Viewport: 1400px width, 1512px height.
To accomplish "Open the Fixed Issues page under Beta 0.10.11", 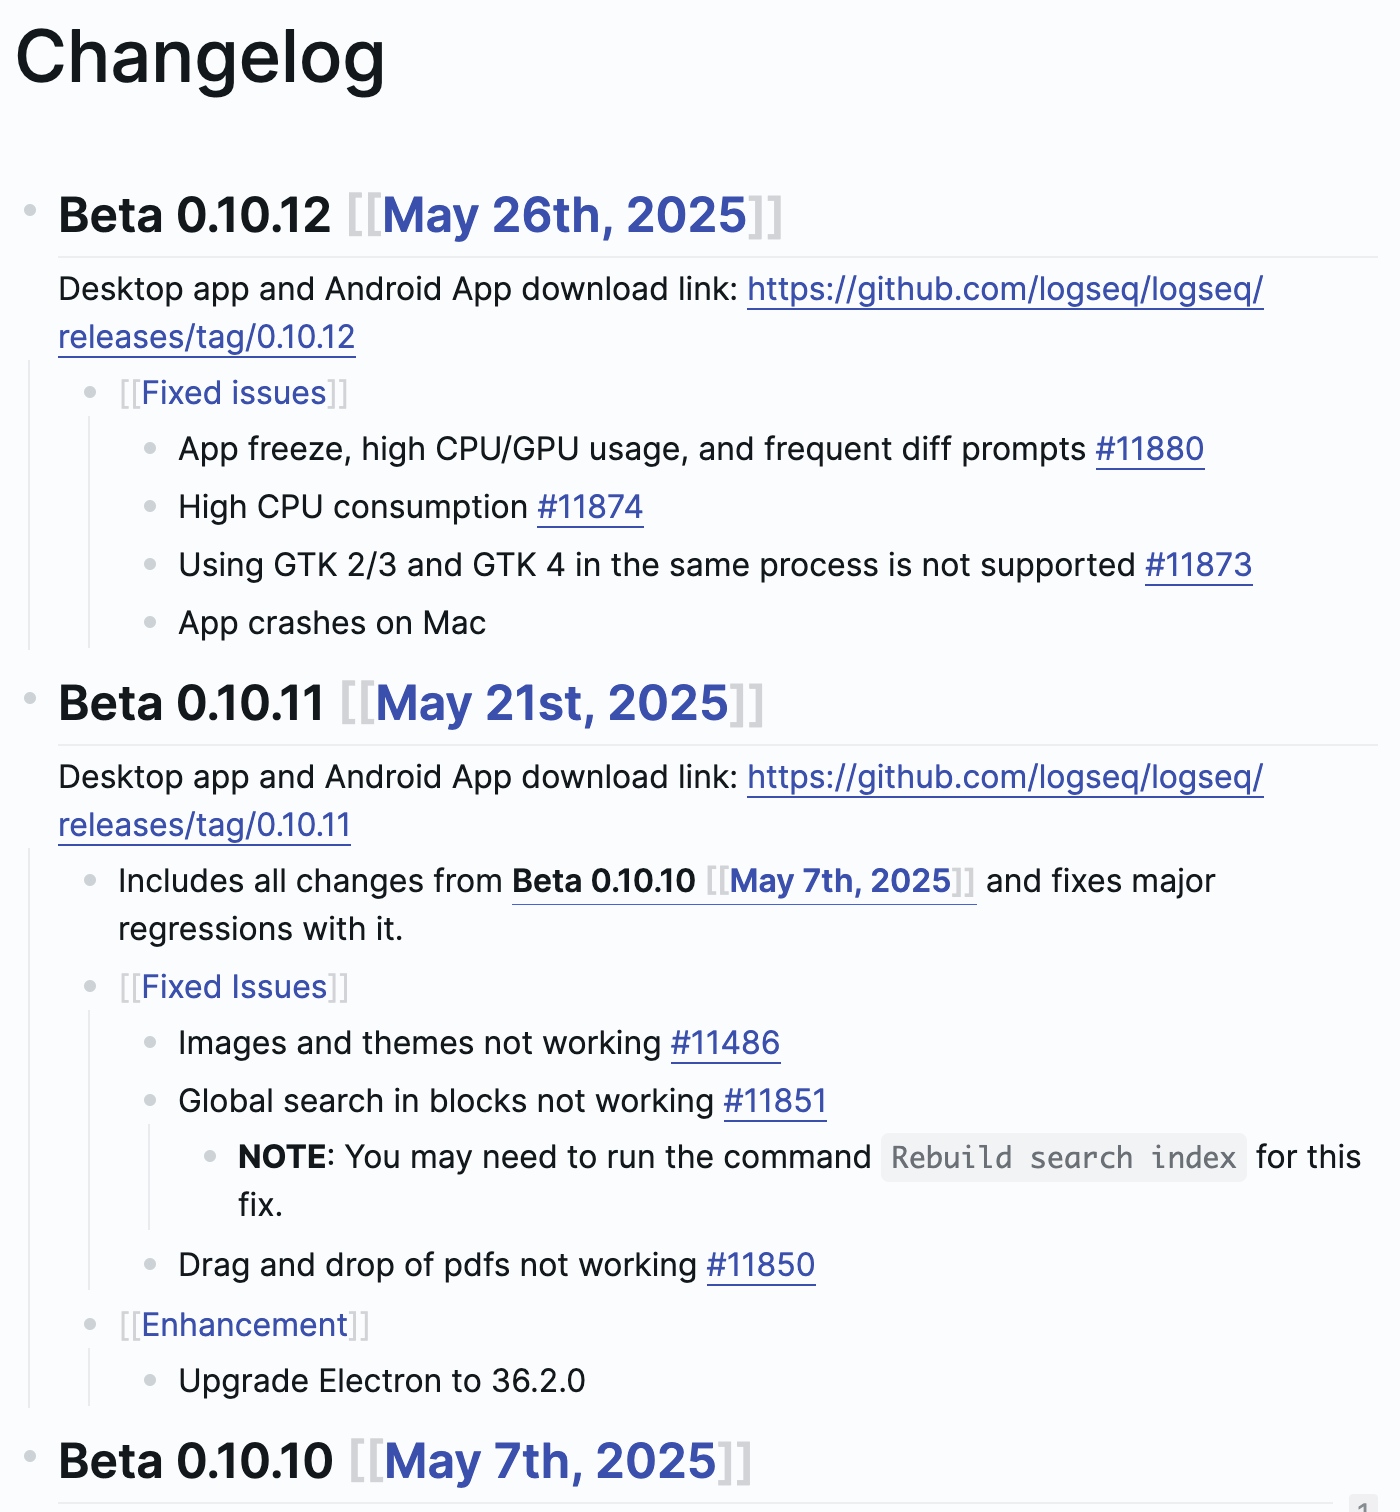I will coord(234,987).
